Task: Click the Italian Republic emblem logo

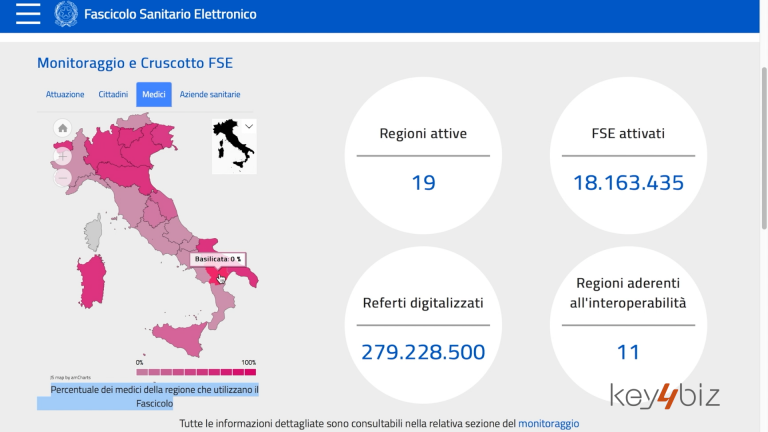Action: (x=66, y=14)
